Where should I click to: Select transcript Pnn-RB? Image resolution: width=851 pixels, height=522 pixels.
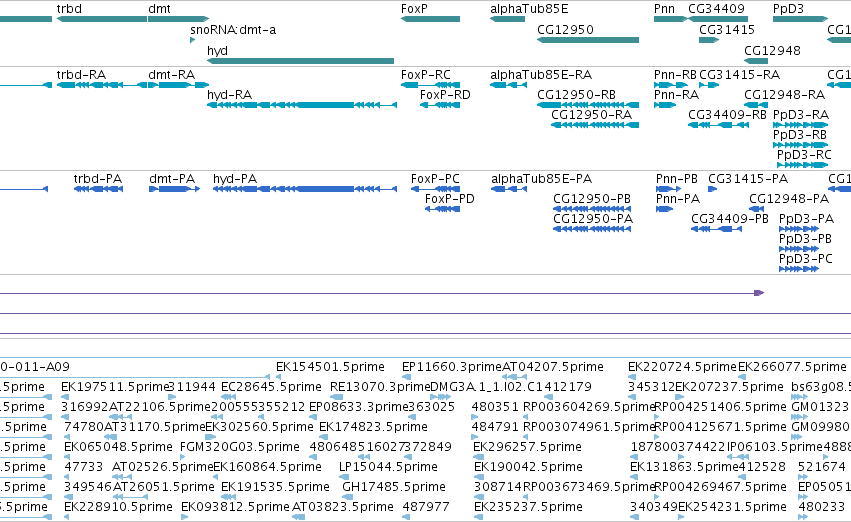671,85
